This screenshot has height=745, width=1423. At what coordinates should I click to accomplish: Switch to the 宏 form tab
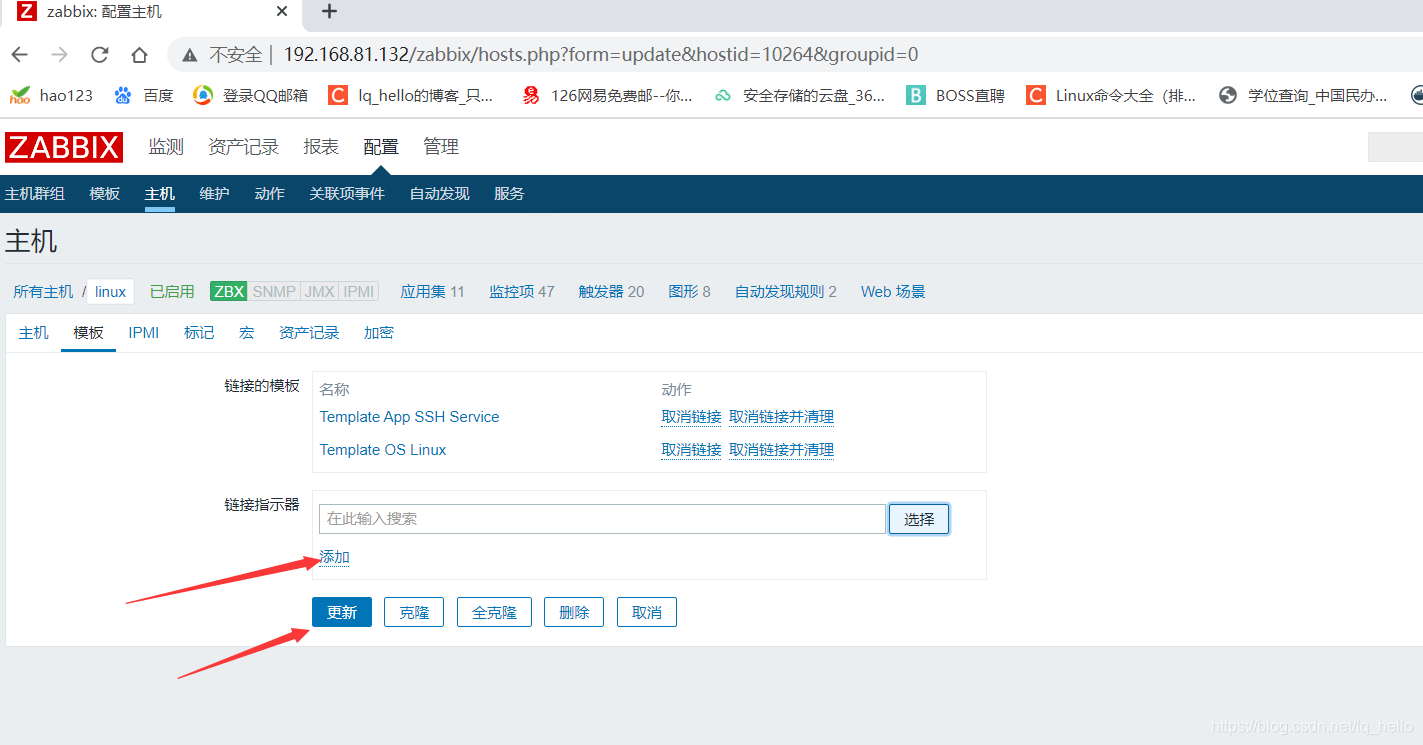point(246,333)
